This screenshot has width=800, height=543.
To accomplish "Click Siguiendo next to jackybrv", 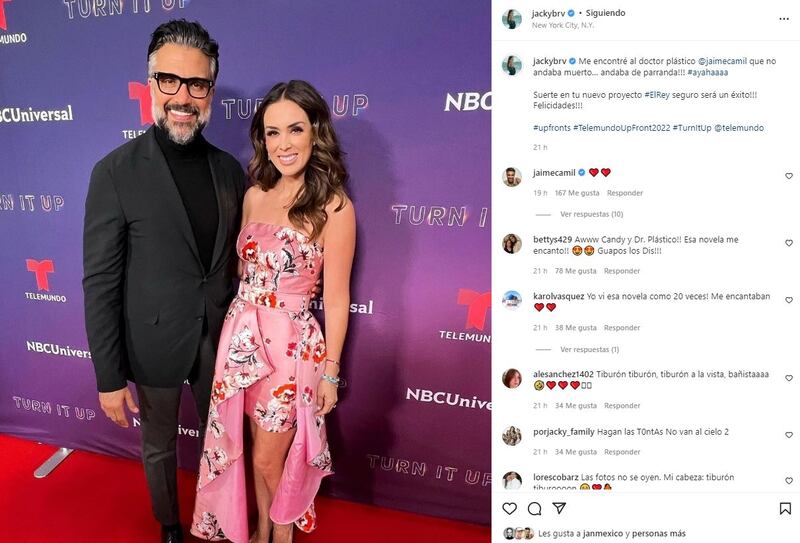I will click(605, 13).
